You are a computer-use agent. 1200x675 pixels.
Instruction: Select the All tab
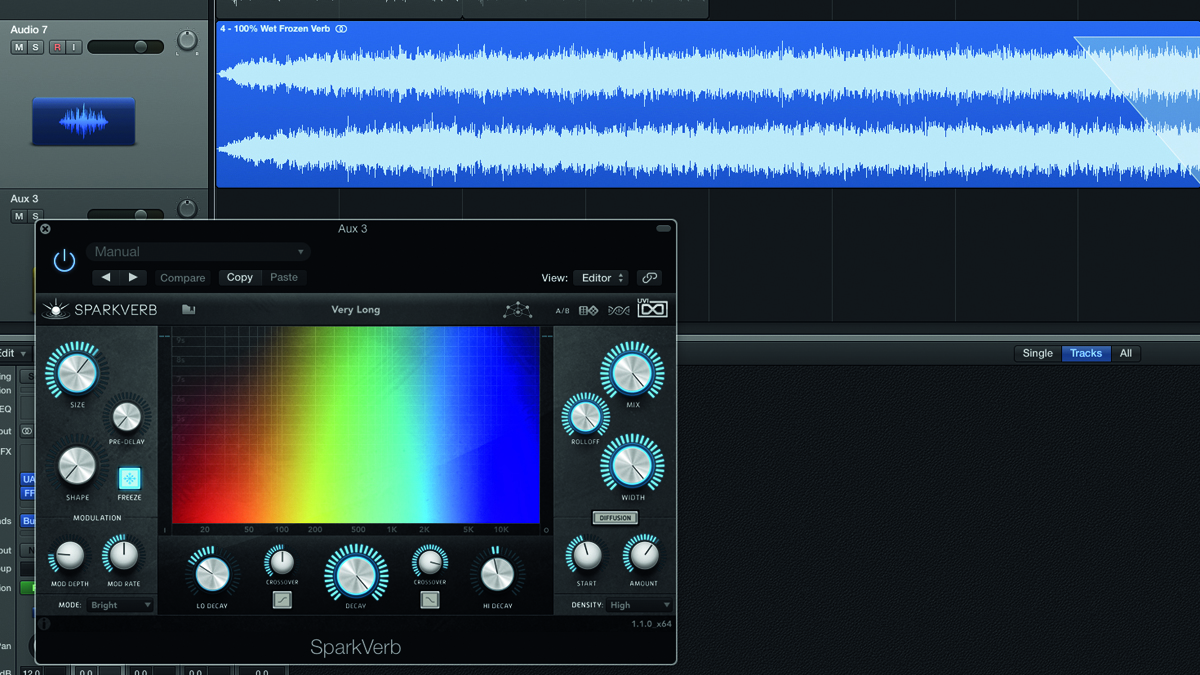click(1126, 353)
